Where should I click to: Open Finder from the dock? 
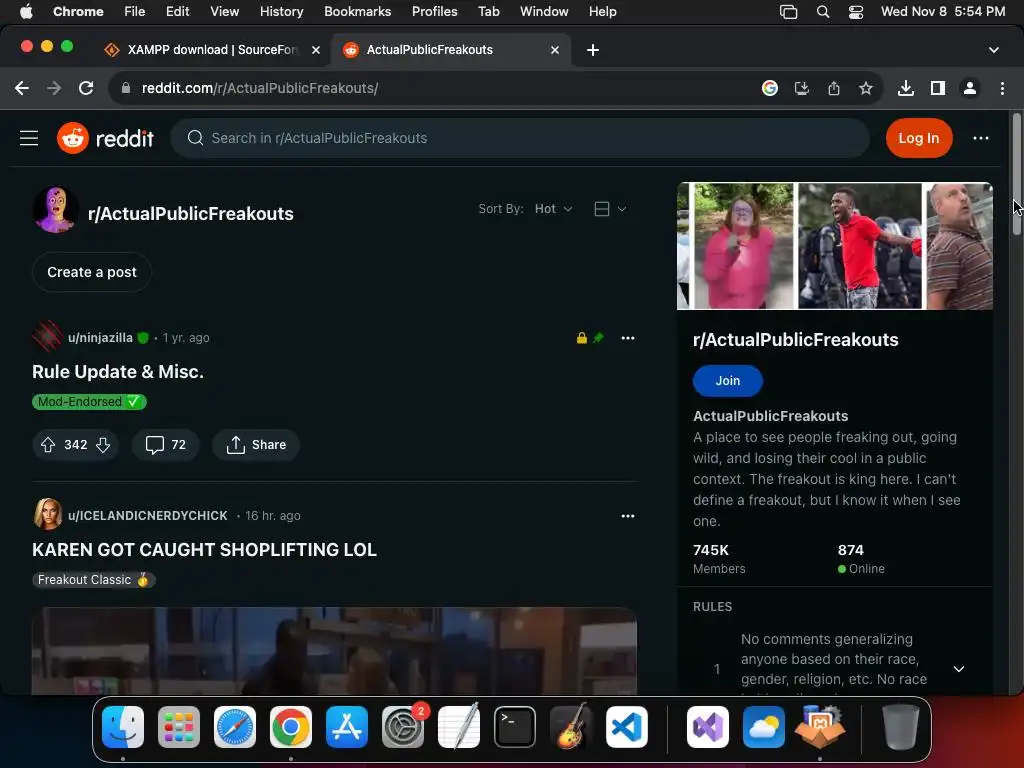click(123, 727)
